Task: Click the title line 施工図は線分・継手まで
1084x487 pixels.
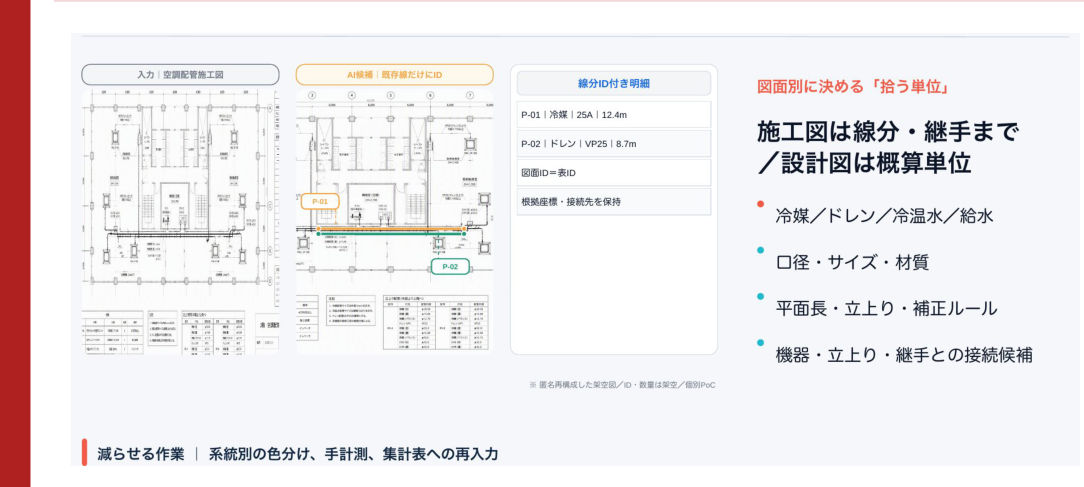Action: (888, 131)
